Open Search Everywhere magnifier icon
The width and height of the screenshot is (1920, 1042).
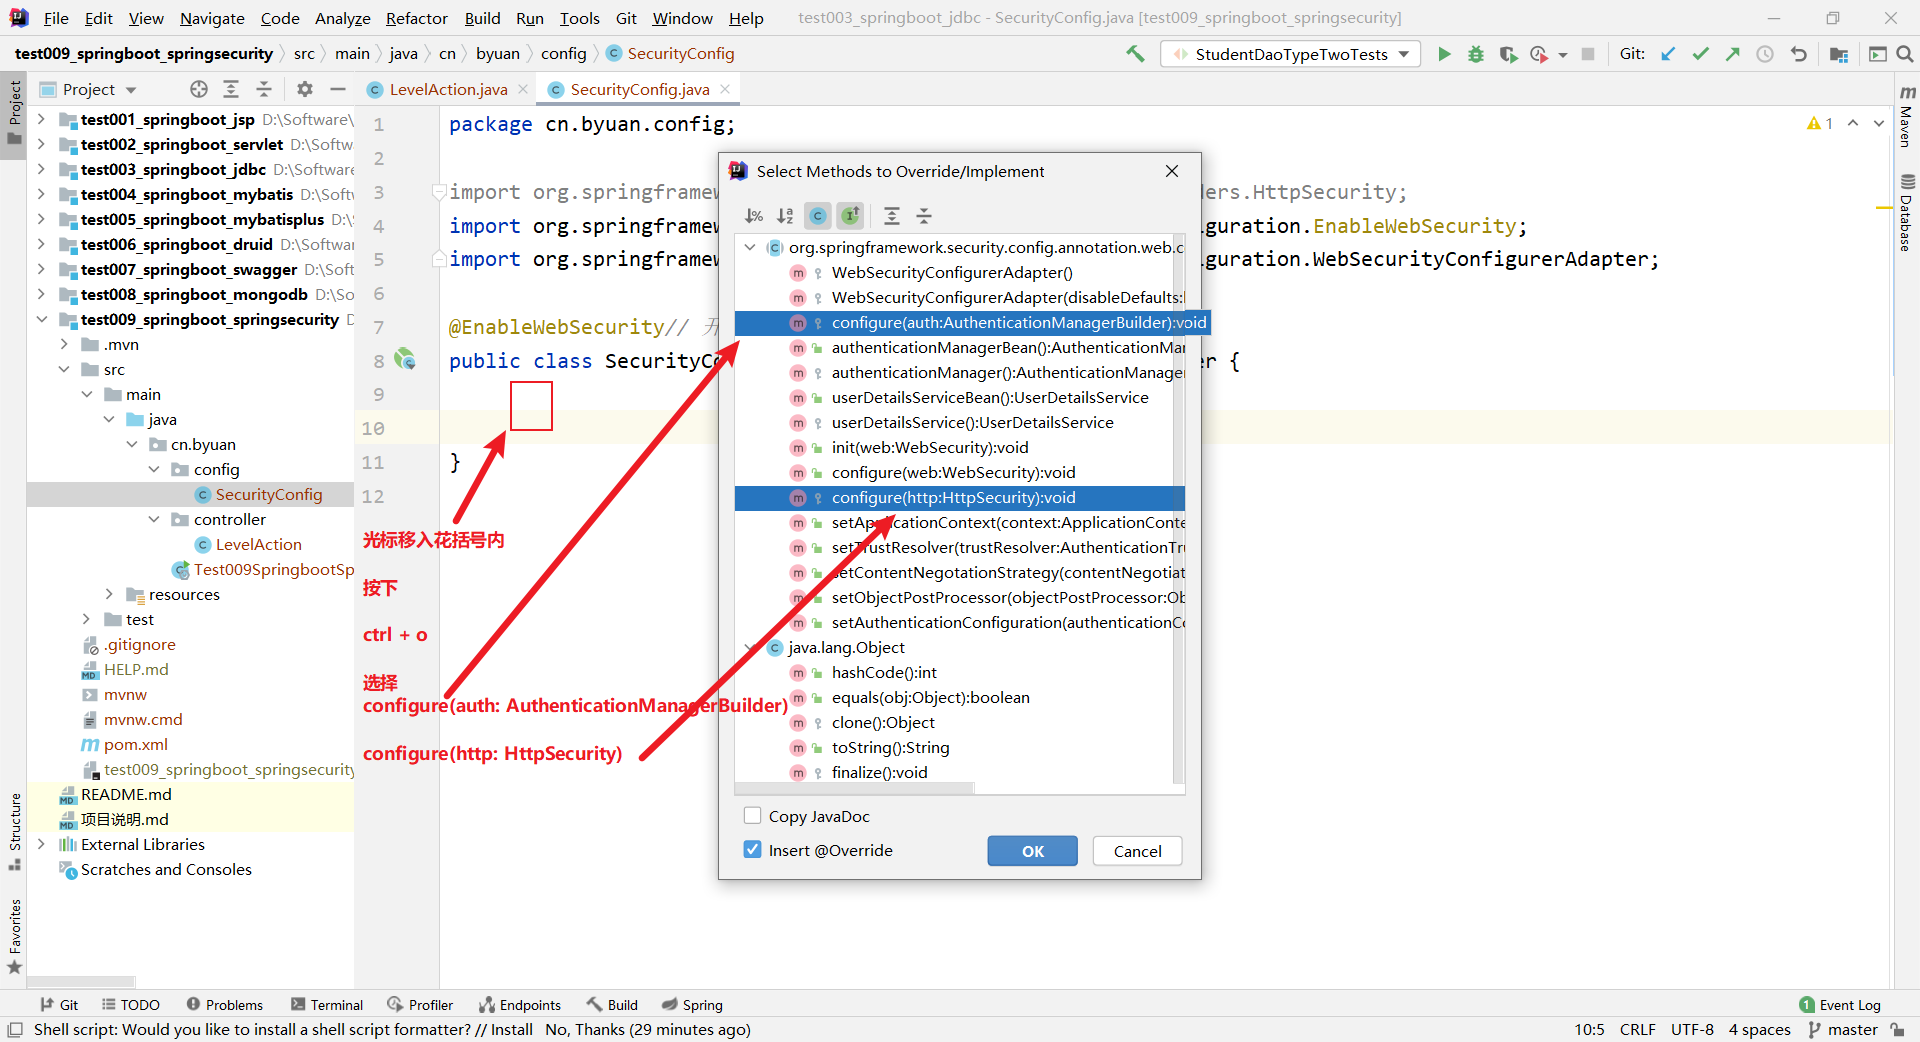(x=1905, y=54)
